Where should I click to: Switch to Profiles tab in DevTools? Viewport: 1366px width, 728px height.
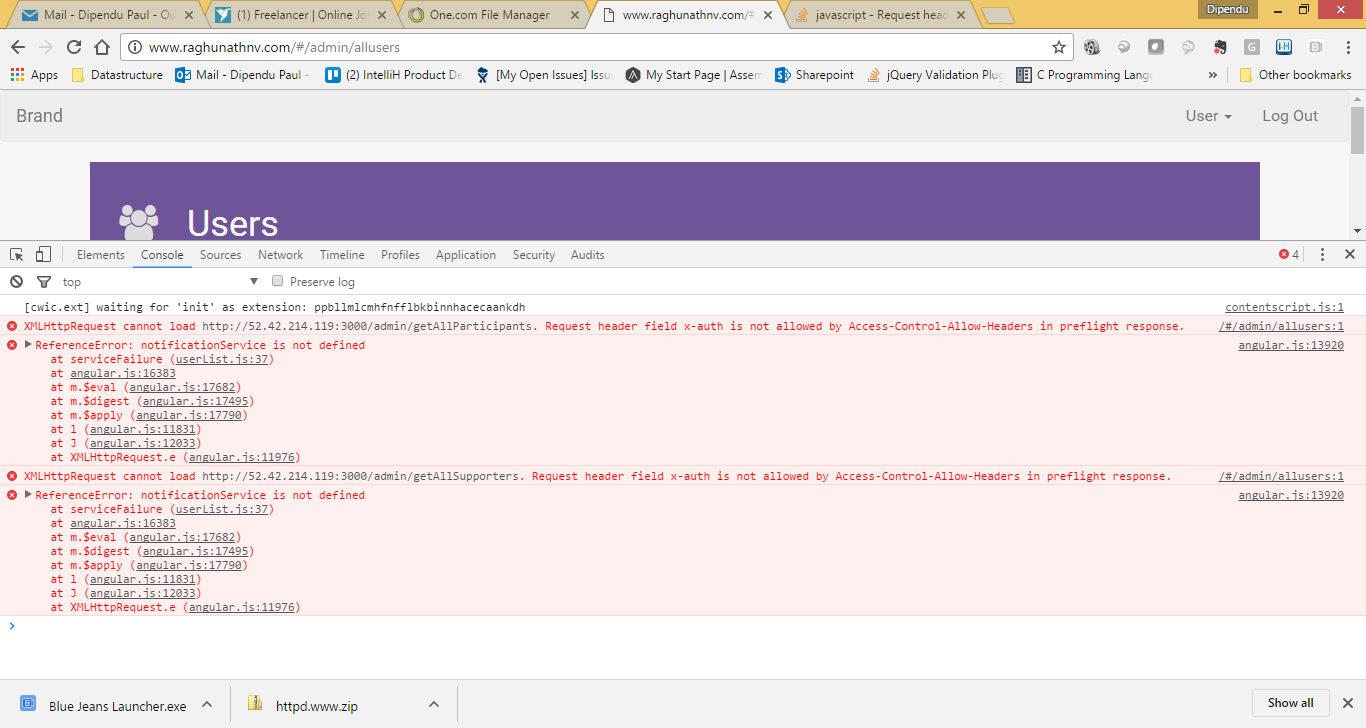(x=400, y=255)
